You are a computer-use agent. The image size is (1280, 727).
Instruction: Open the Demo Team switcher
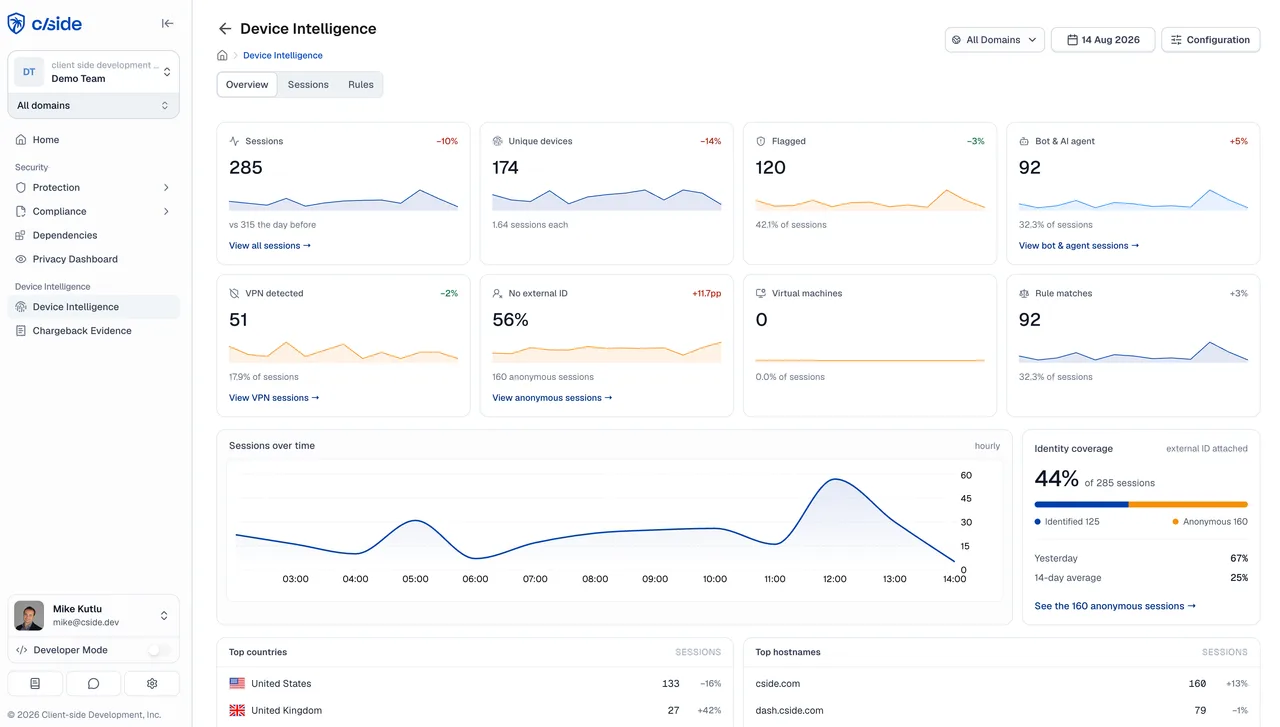[94, 72]
